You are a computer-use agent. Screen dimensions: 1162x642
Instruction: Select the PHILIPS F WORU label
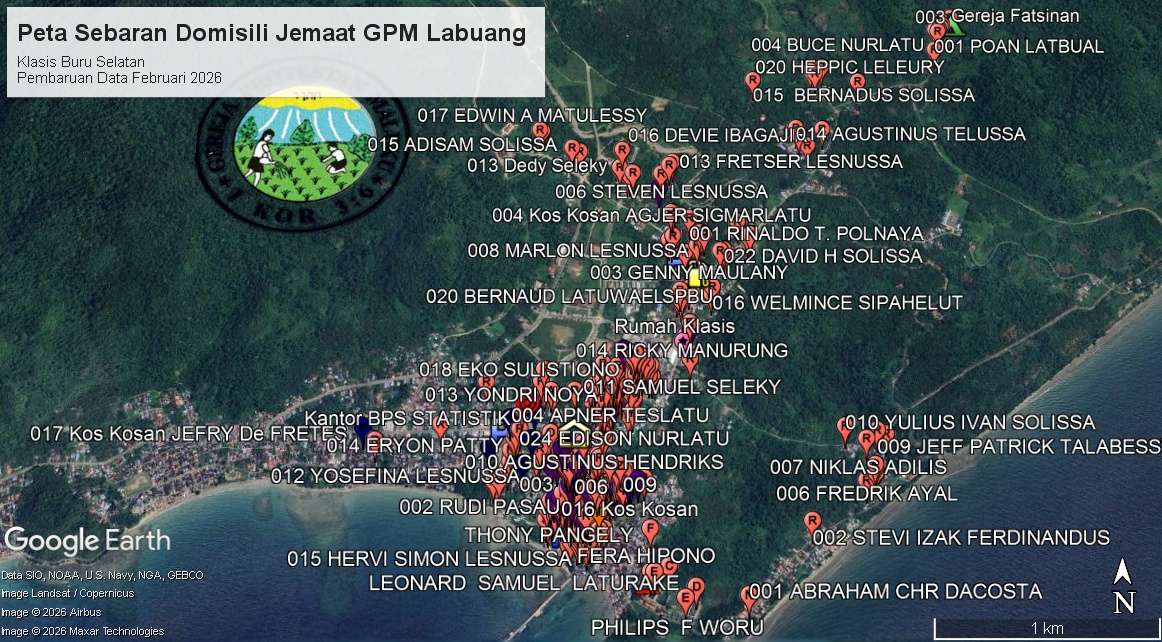(x=677, y=628)
